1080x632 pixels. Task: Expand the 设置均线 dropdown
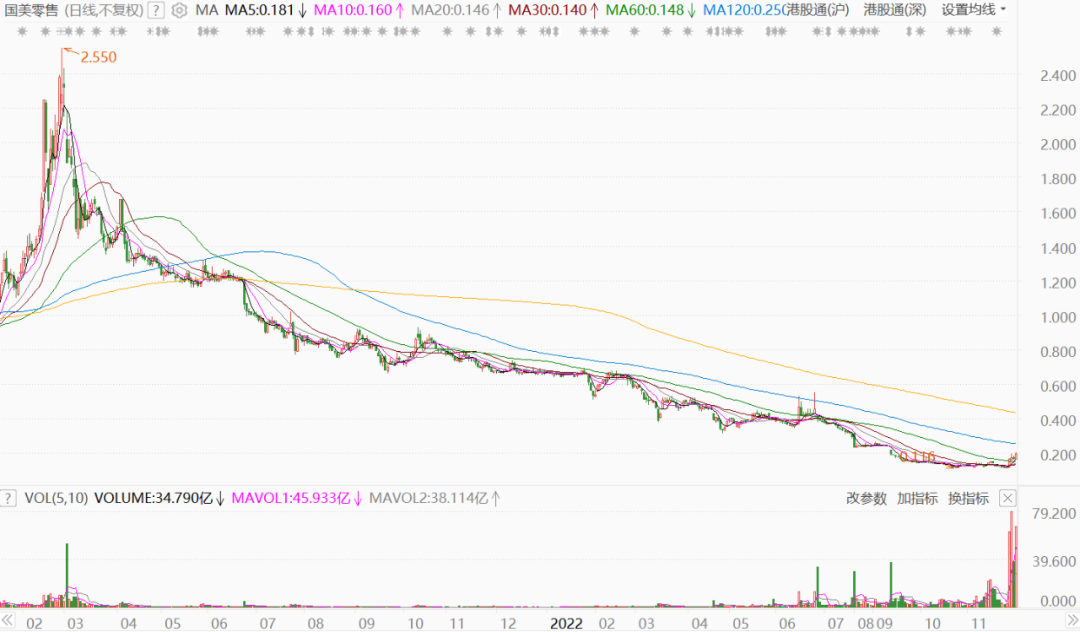pos(974,10)
